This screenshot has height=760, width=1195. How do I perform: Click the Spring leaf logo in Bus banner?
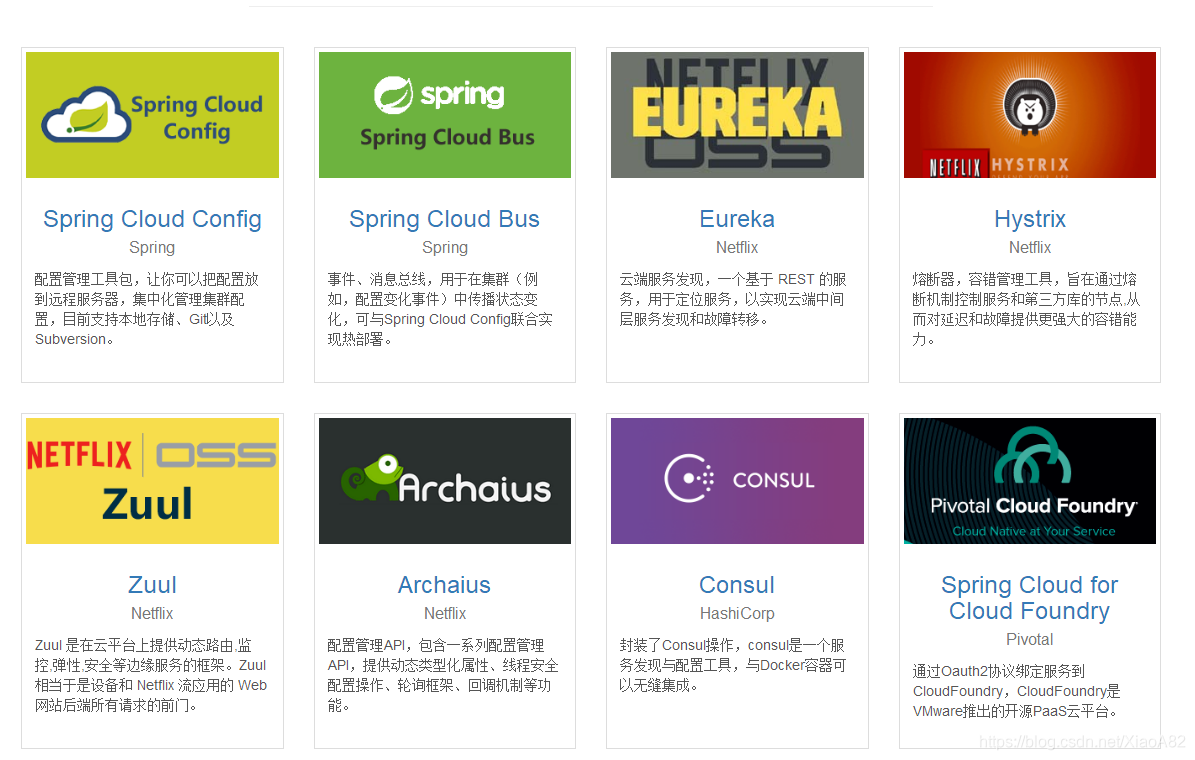(x=393, y=95)
